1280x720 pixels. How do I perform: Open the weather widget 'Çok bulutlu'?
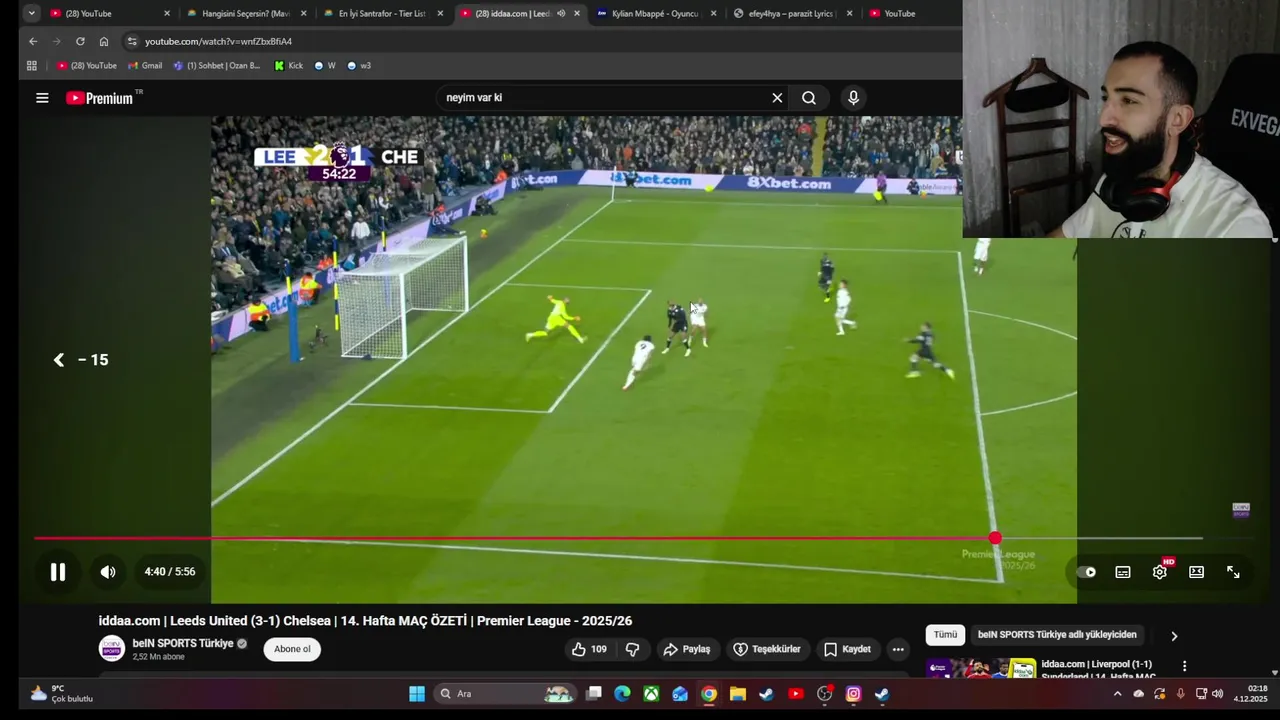tap(61, 694)
